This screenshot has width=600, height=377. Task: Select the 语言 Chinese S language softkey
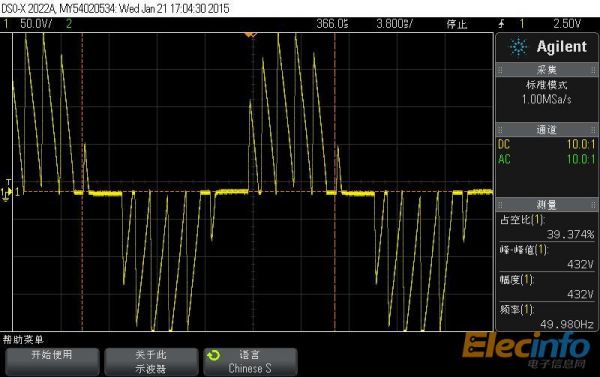coord(250,362)
